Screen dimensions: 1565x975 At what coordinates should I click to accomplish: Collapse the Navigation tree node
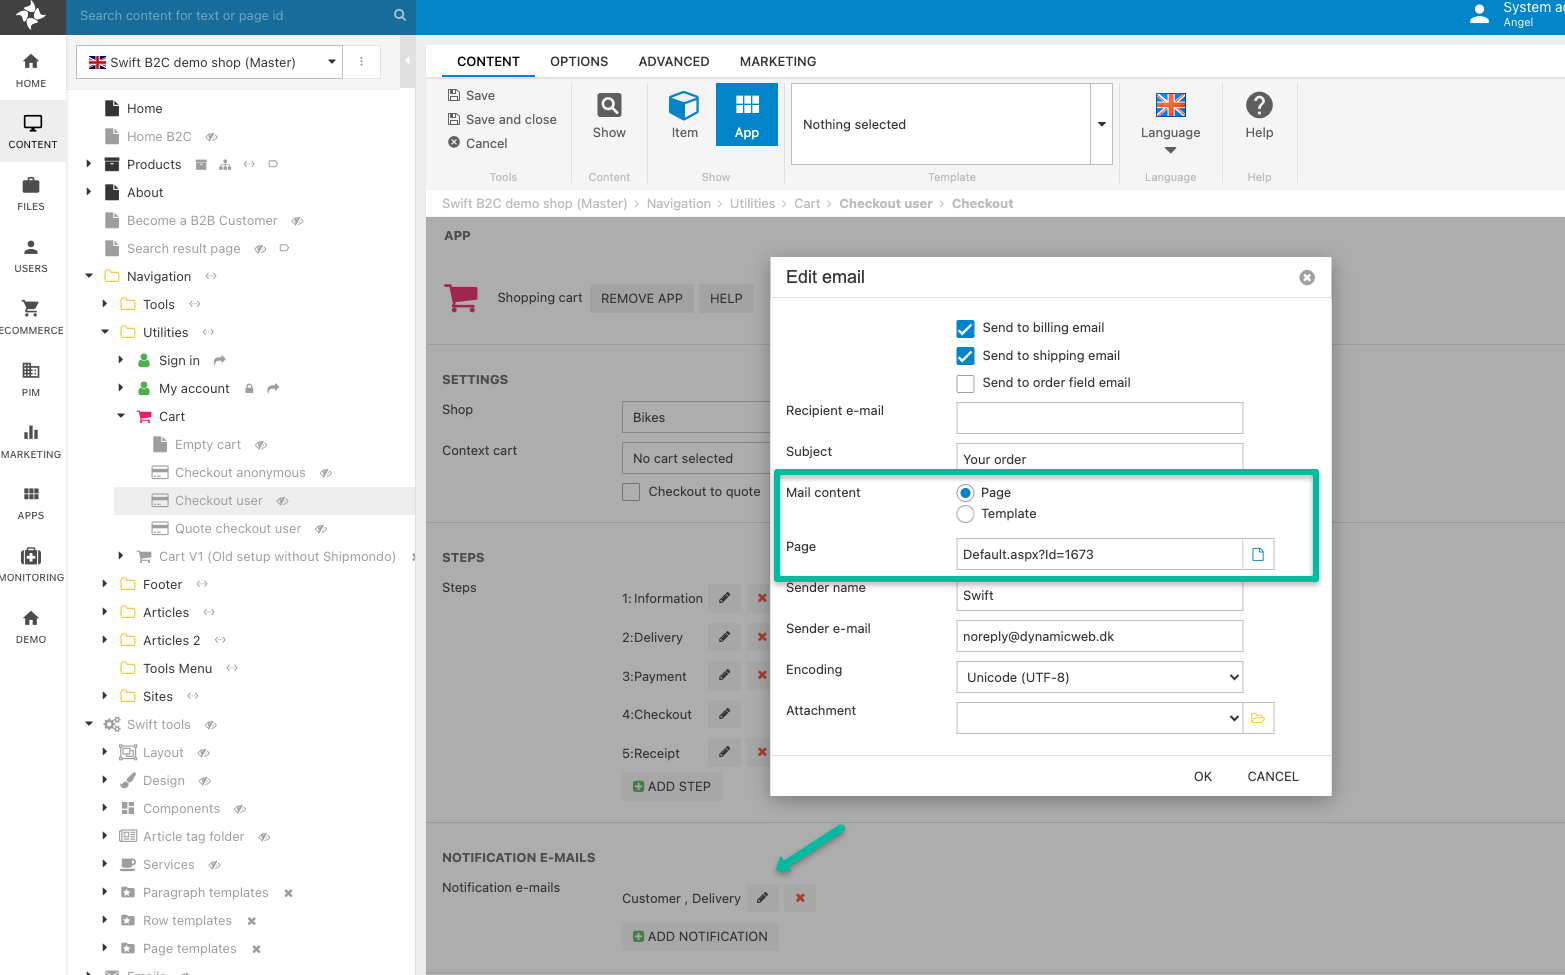tap(89, 276)
